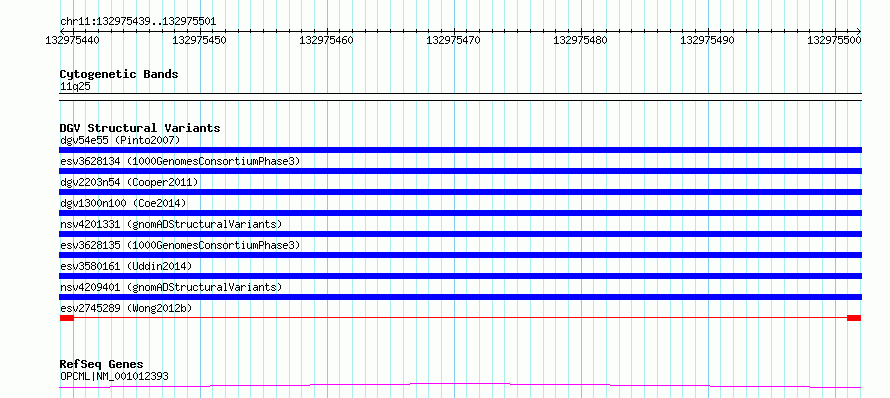890x398 pixels.
Task: Open the dgv2203n54 Cooper2011 variant label
Action: [129, 182]
